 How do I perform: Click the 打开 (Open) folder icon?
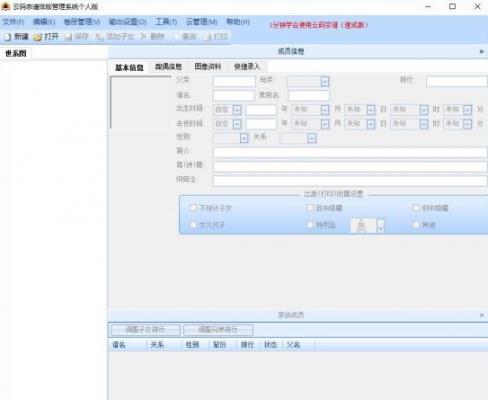point(38,37)
